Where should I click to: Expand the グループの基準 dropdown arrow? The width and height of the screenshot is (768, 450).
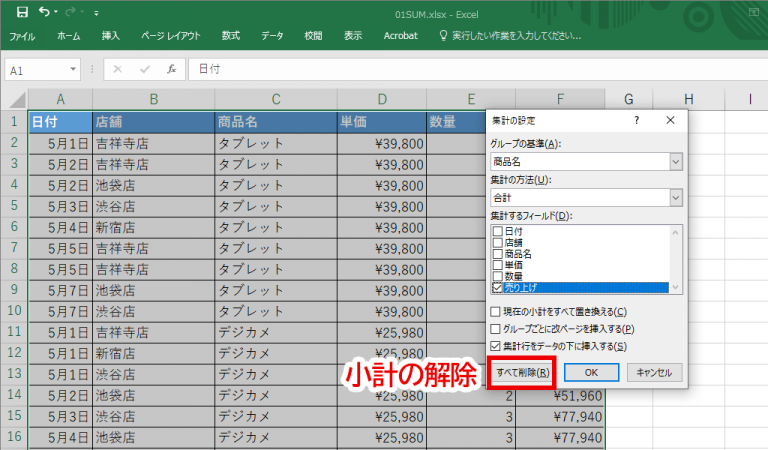tap(676, 162)
